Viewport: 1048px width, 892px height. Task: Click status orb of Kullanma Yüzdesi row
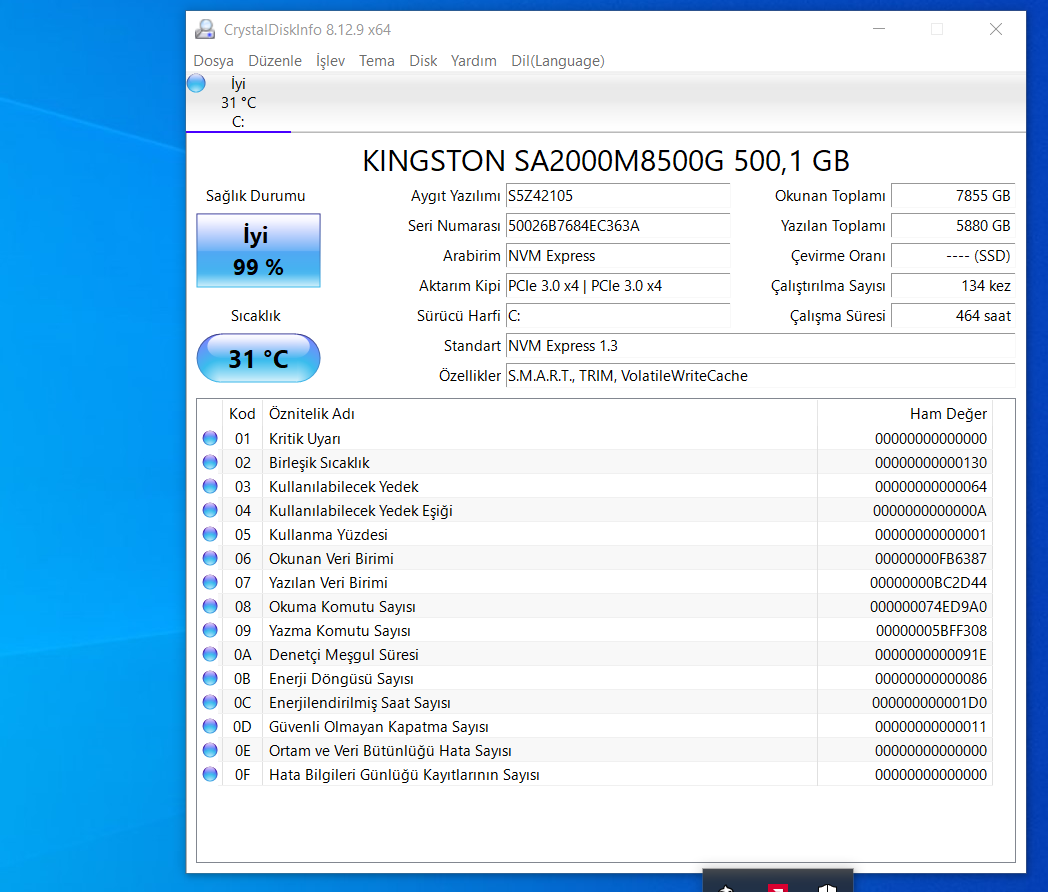pos(210,535)
